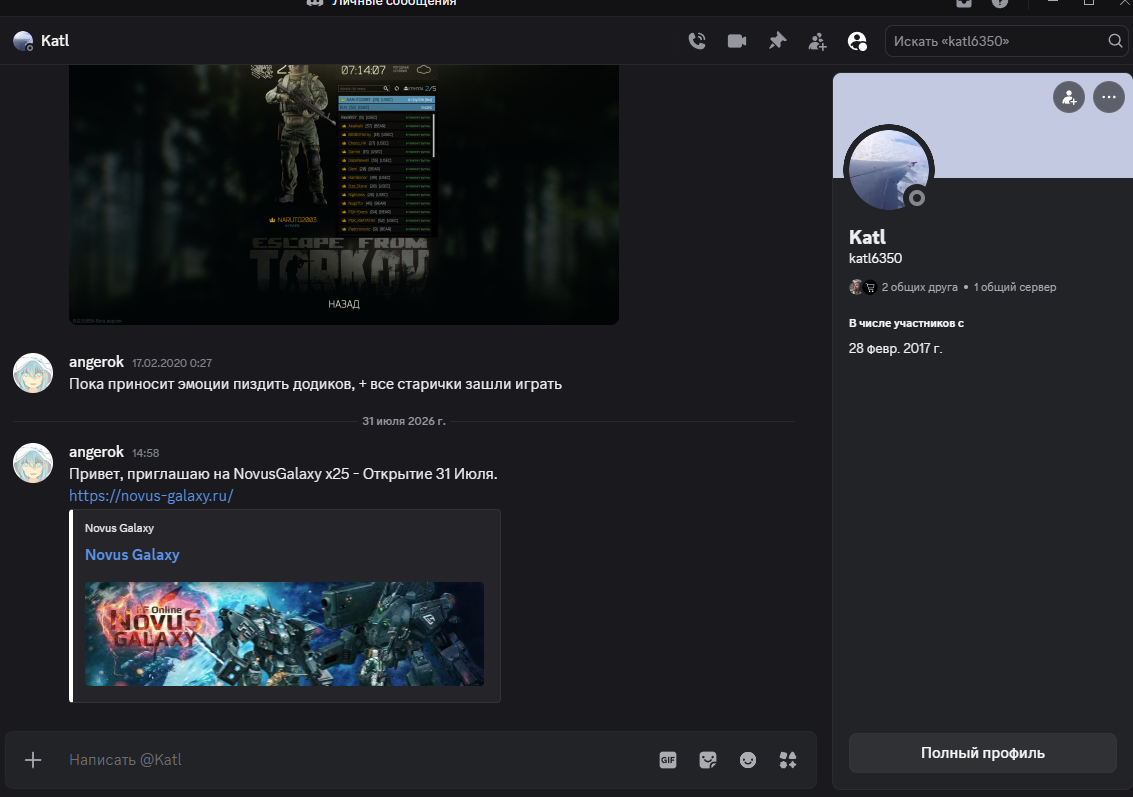The height and width of the screenshot is (797, 1133).
Task: Click angerok username on the 14:58 message
Action: pyautogui.click(x=96, y=452)
